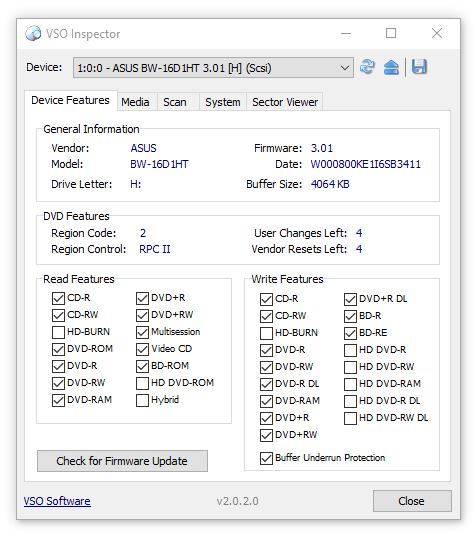Click Check for Firmware Update button
The image size is (476, 543).
(x=122, y=461)
